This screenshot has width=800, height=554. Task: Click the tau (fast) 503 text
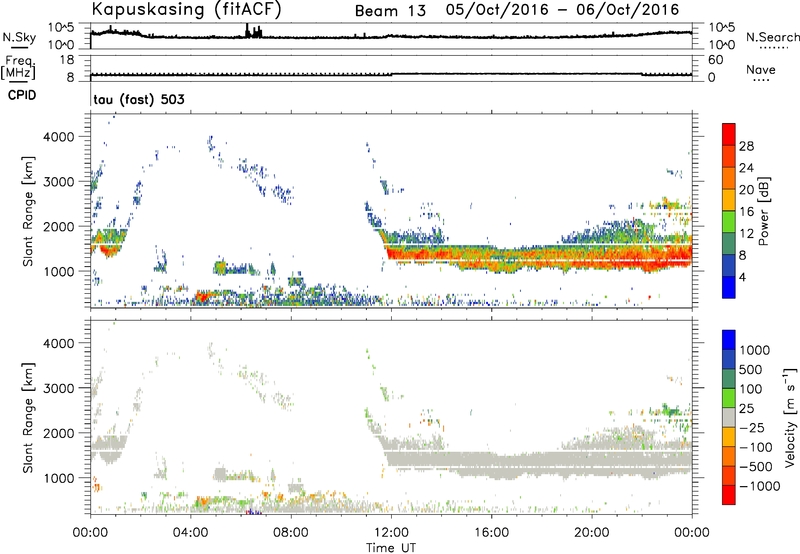[x=139, y=99]
